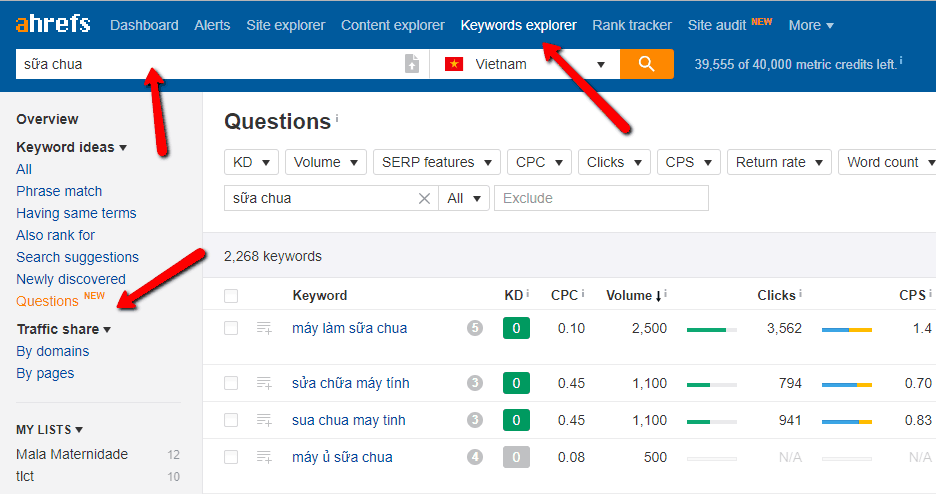Open the SERP features filter dropdown

point(436,162)
